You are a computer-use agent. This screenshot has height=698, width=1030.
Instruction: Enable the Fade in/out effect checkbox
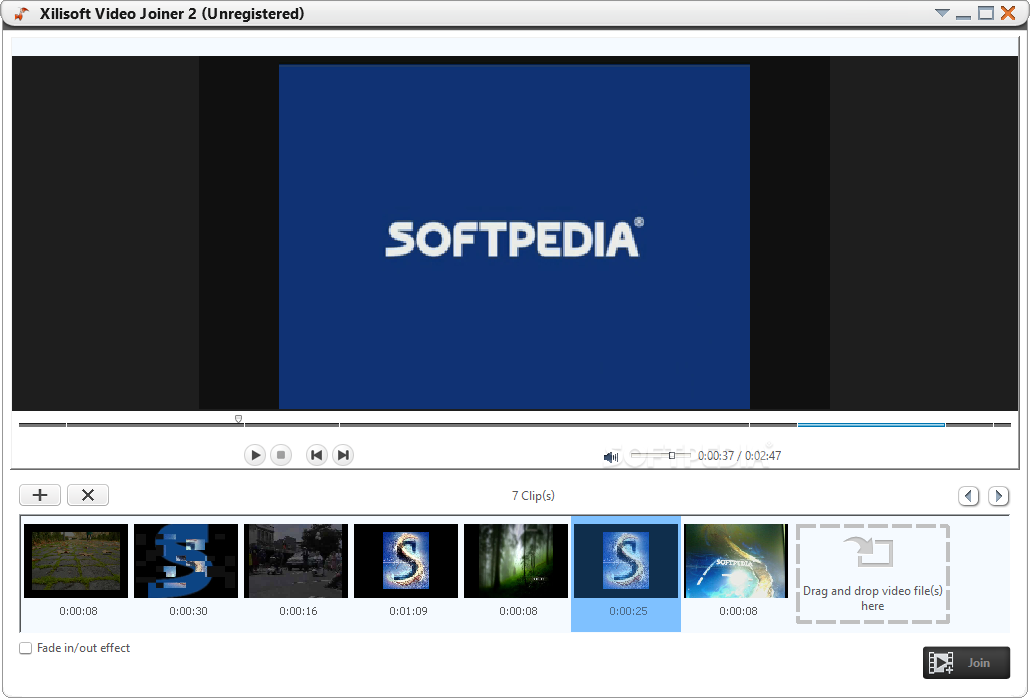pyautogui.click(x=26, y=648)
